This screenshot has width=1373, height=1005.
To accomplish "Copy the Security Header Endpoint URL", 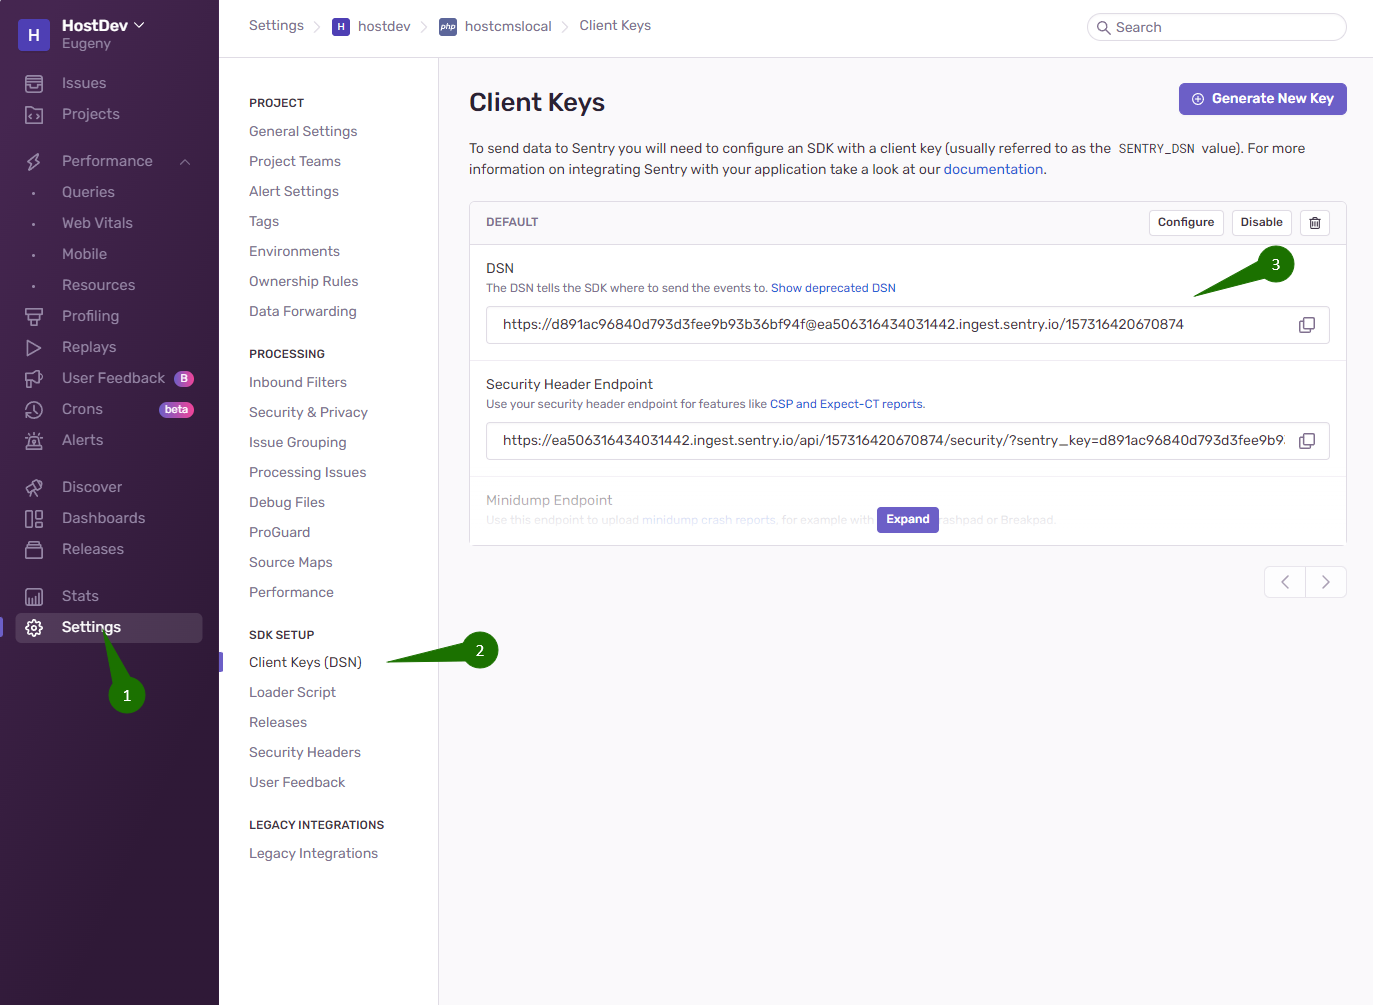I will pyautogui.click(x=1306, y=441).
